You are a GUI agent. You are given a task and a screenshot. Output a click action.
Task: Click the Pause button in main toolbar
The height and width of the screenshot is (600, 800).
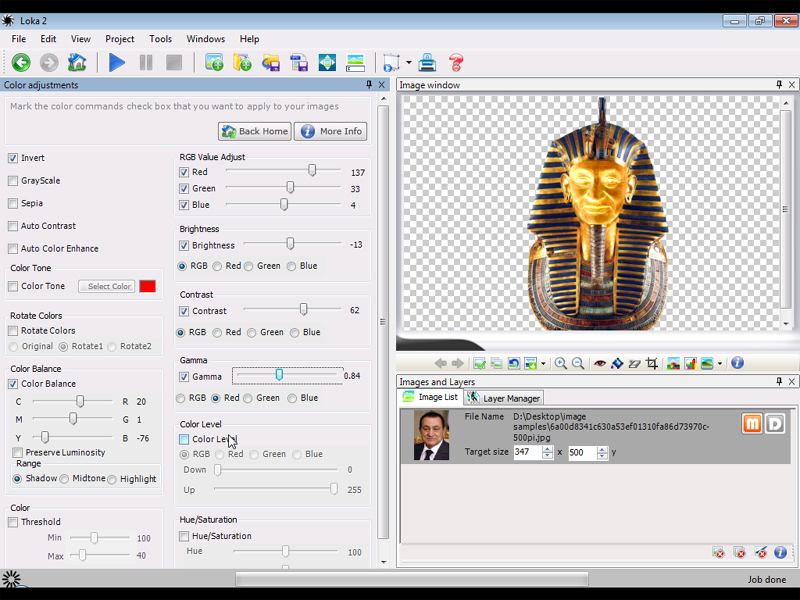click(146, 63)
